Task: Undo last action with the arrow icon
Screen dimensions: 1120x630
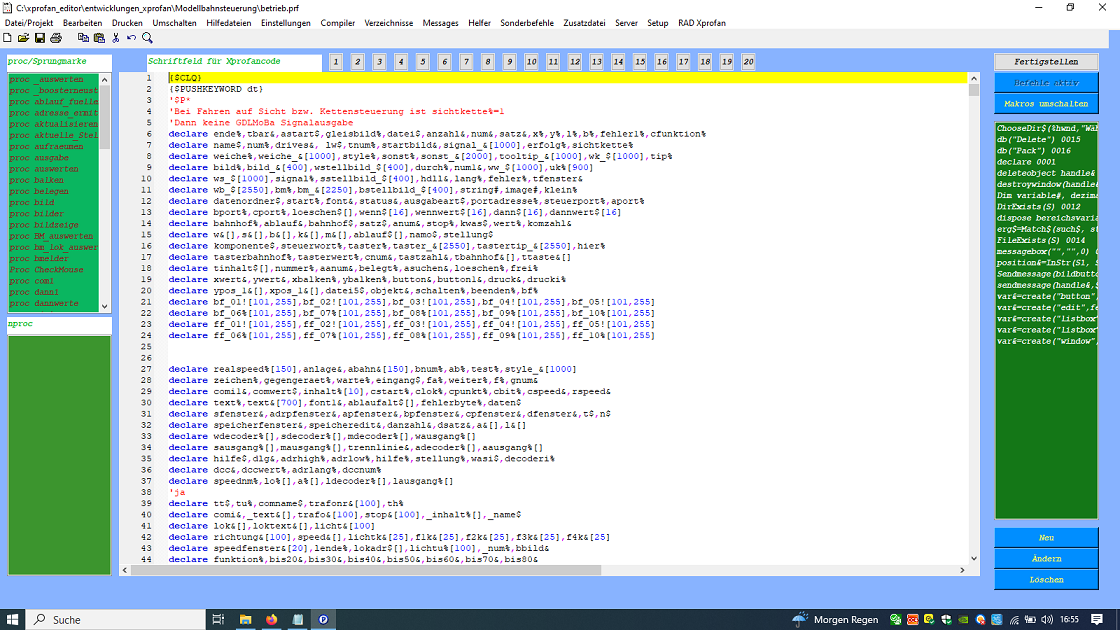Action: [131, 38]
